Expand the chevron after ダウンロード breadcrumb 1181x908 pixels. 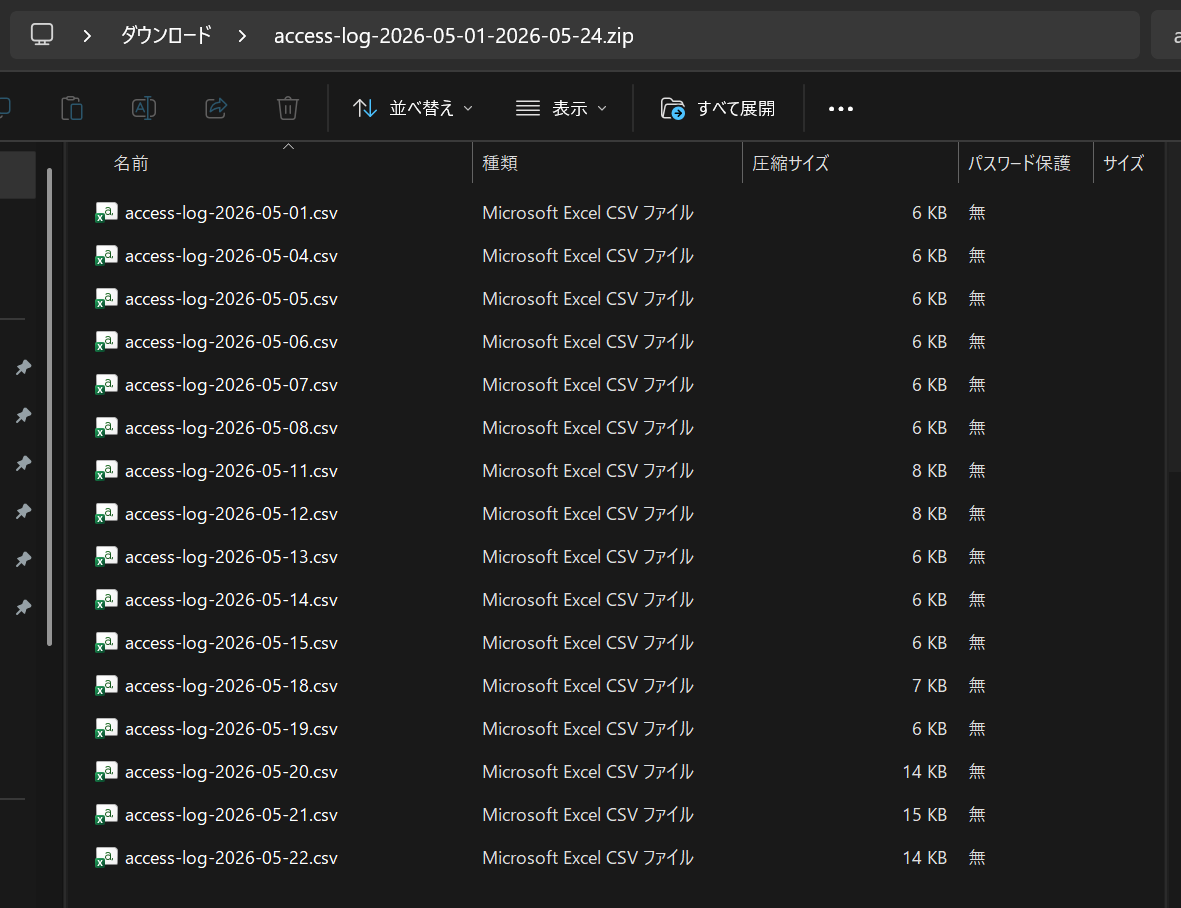(x=242, y=35)
